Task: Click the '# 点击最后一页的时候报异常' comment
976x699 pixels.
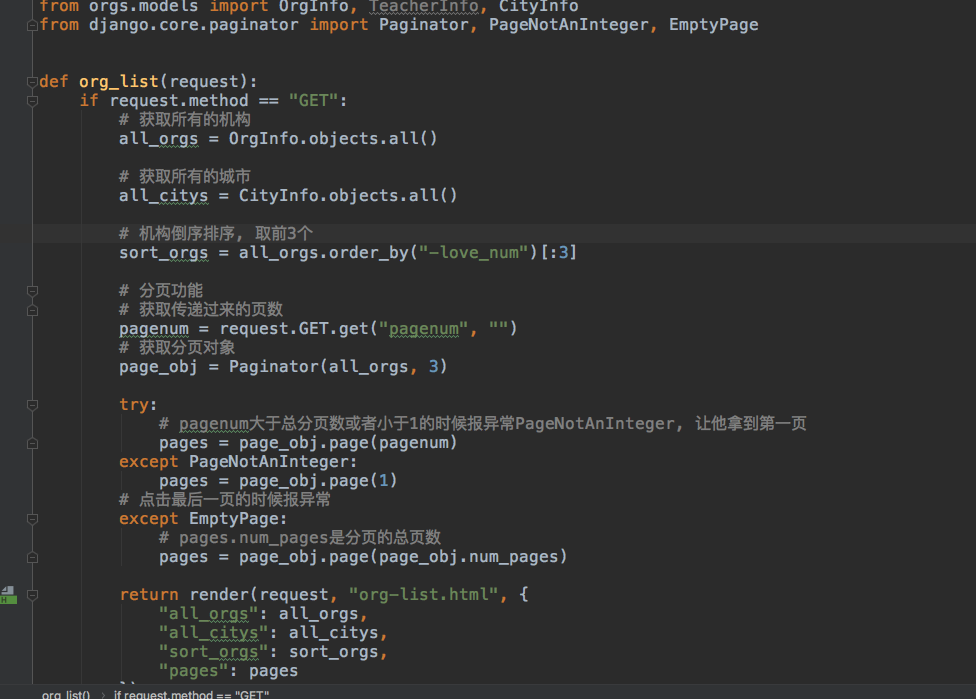Action: (225, 500)
